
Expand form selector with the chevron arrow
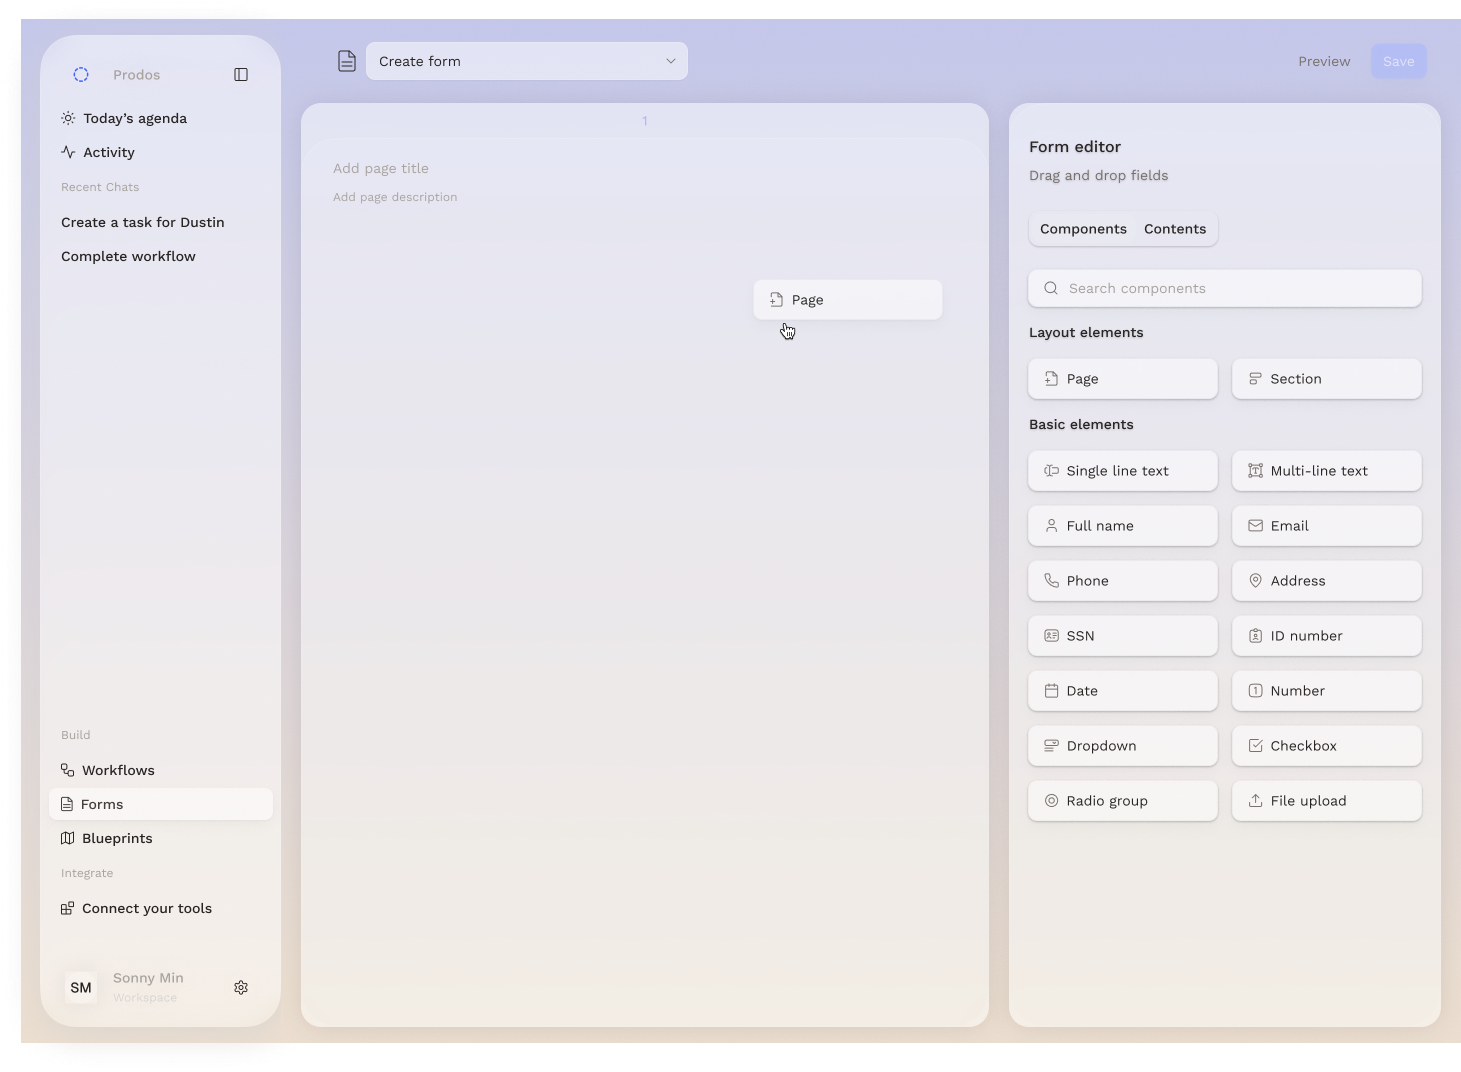pos(671,61)
